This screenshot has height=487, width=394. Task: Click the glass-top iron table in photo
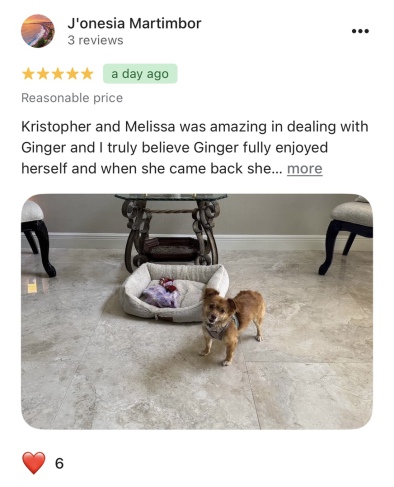coord(171,231)
